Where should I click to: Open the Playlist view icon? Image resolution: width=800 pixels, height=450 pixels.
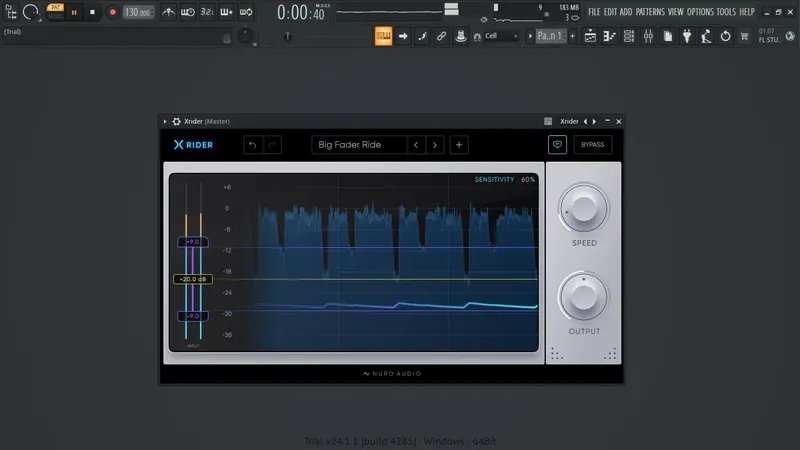click(x=590, y=36)
